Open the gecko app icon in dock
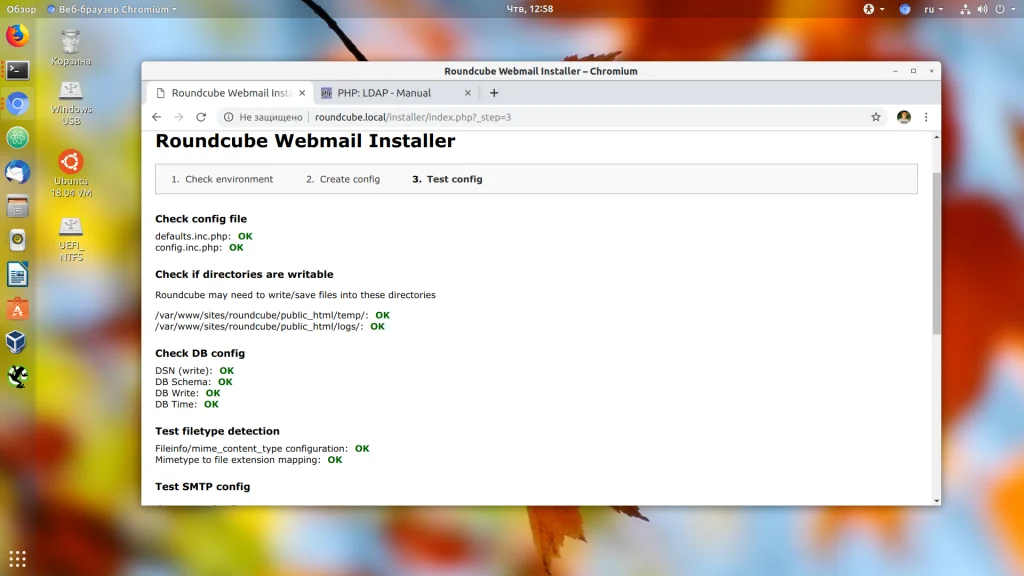The width and height of the screenshot is (1024, 576). (x=18, y=376)
